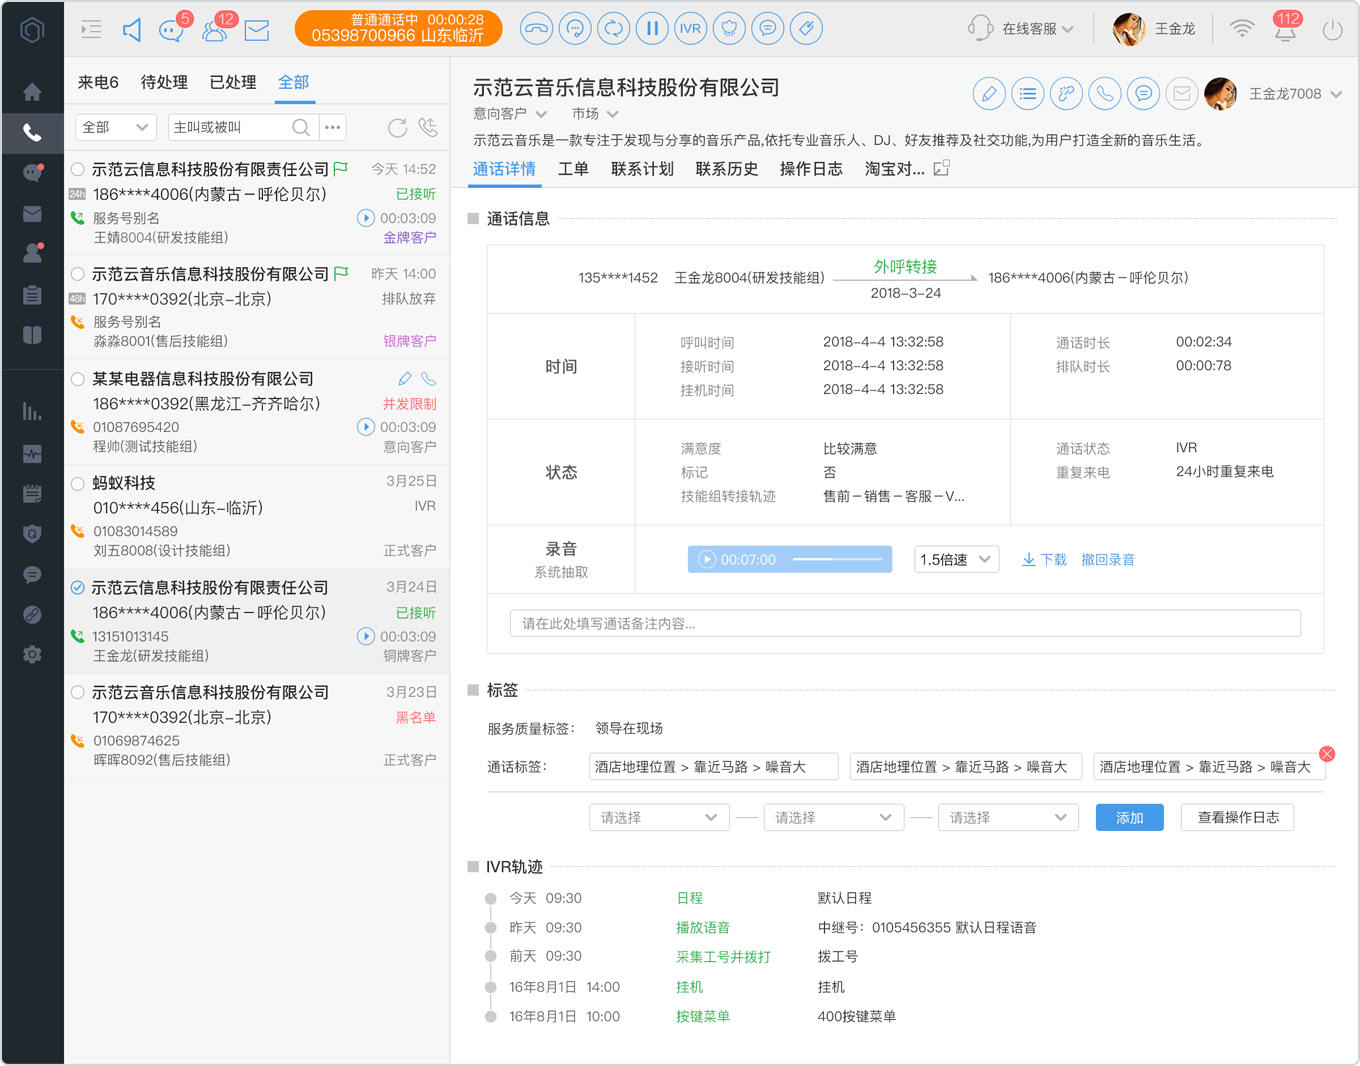Open the 全部 filter dropdown

116,127
